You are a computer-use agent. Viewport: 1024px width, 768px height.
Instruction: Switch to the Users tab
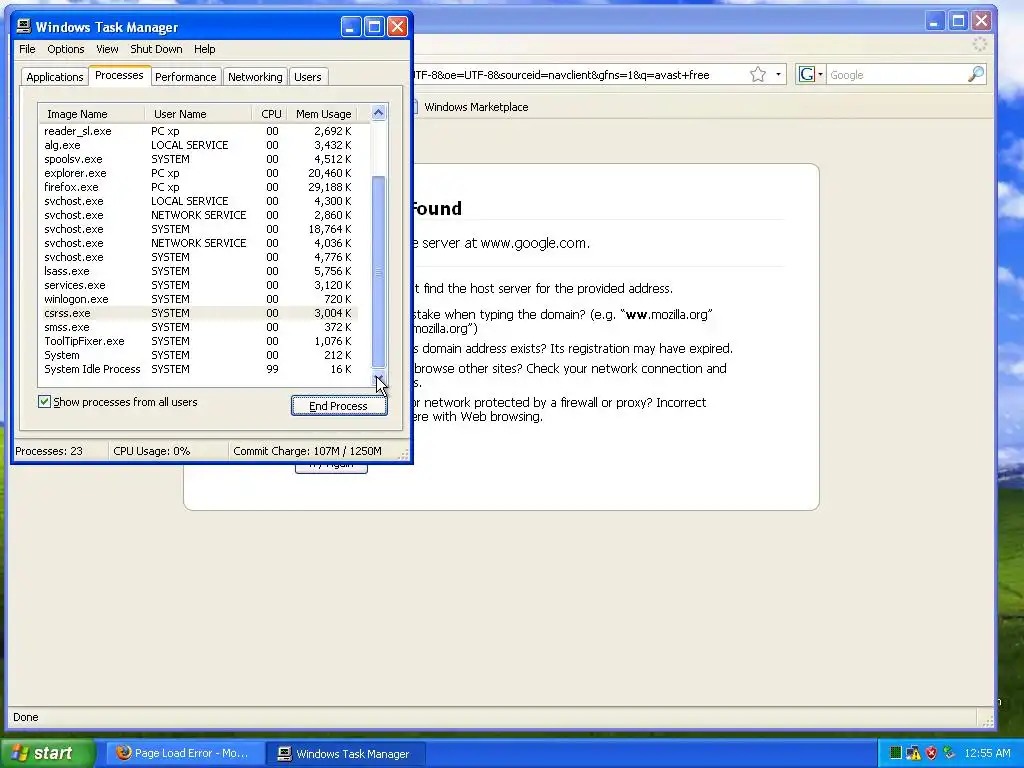click(x=308, y=76)
